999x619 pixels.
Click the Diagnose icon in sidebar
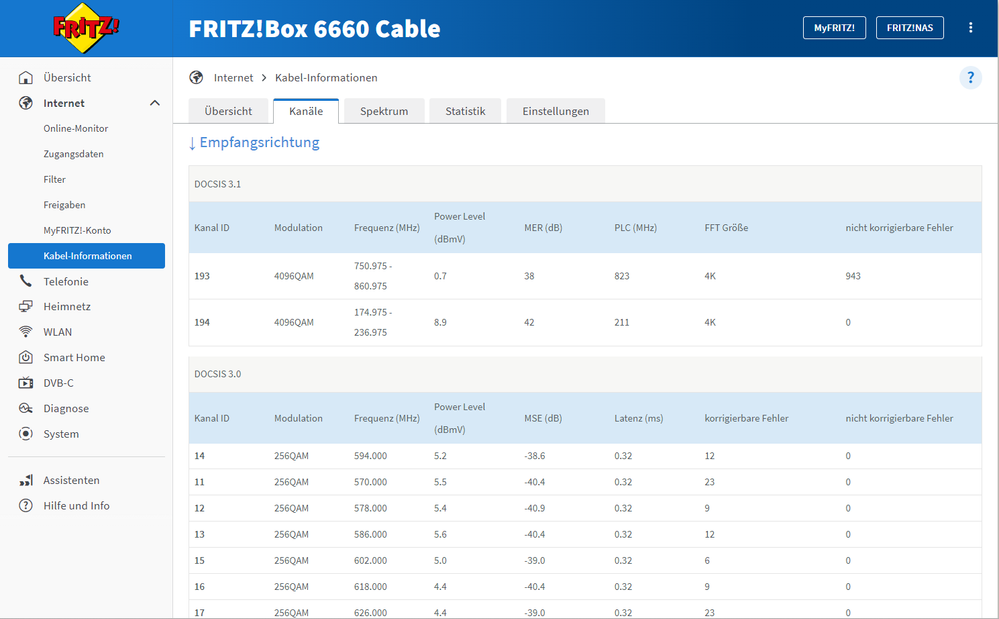click(x=26, y=409)
